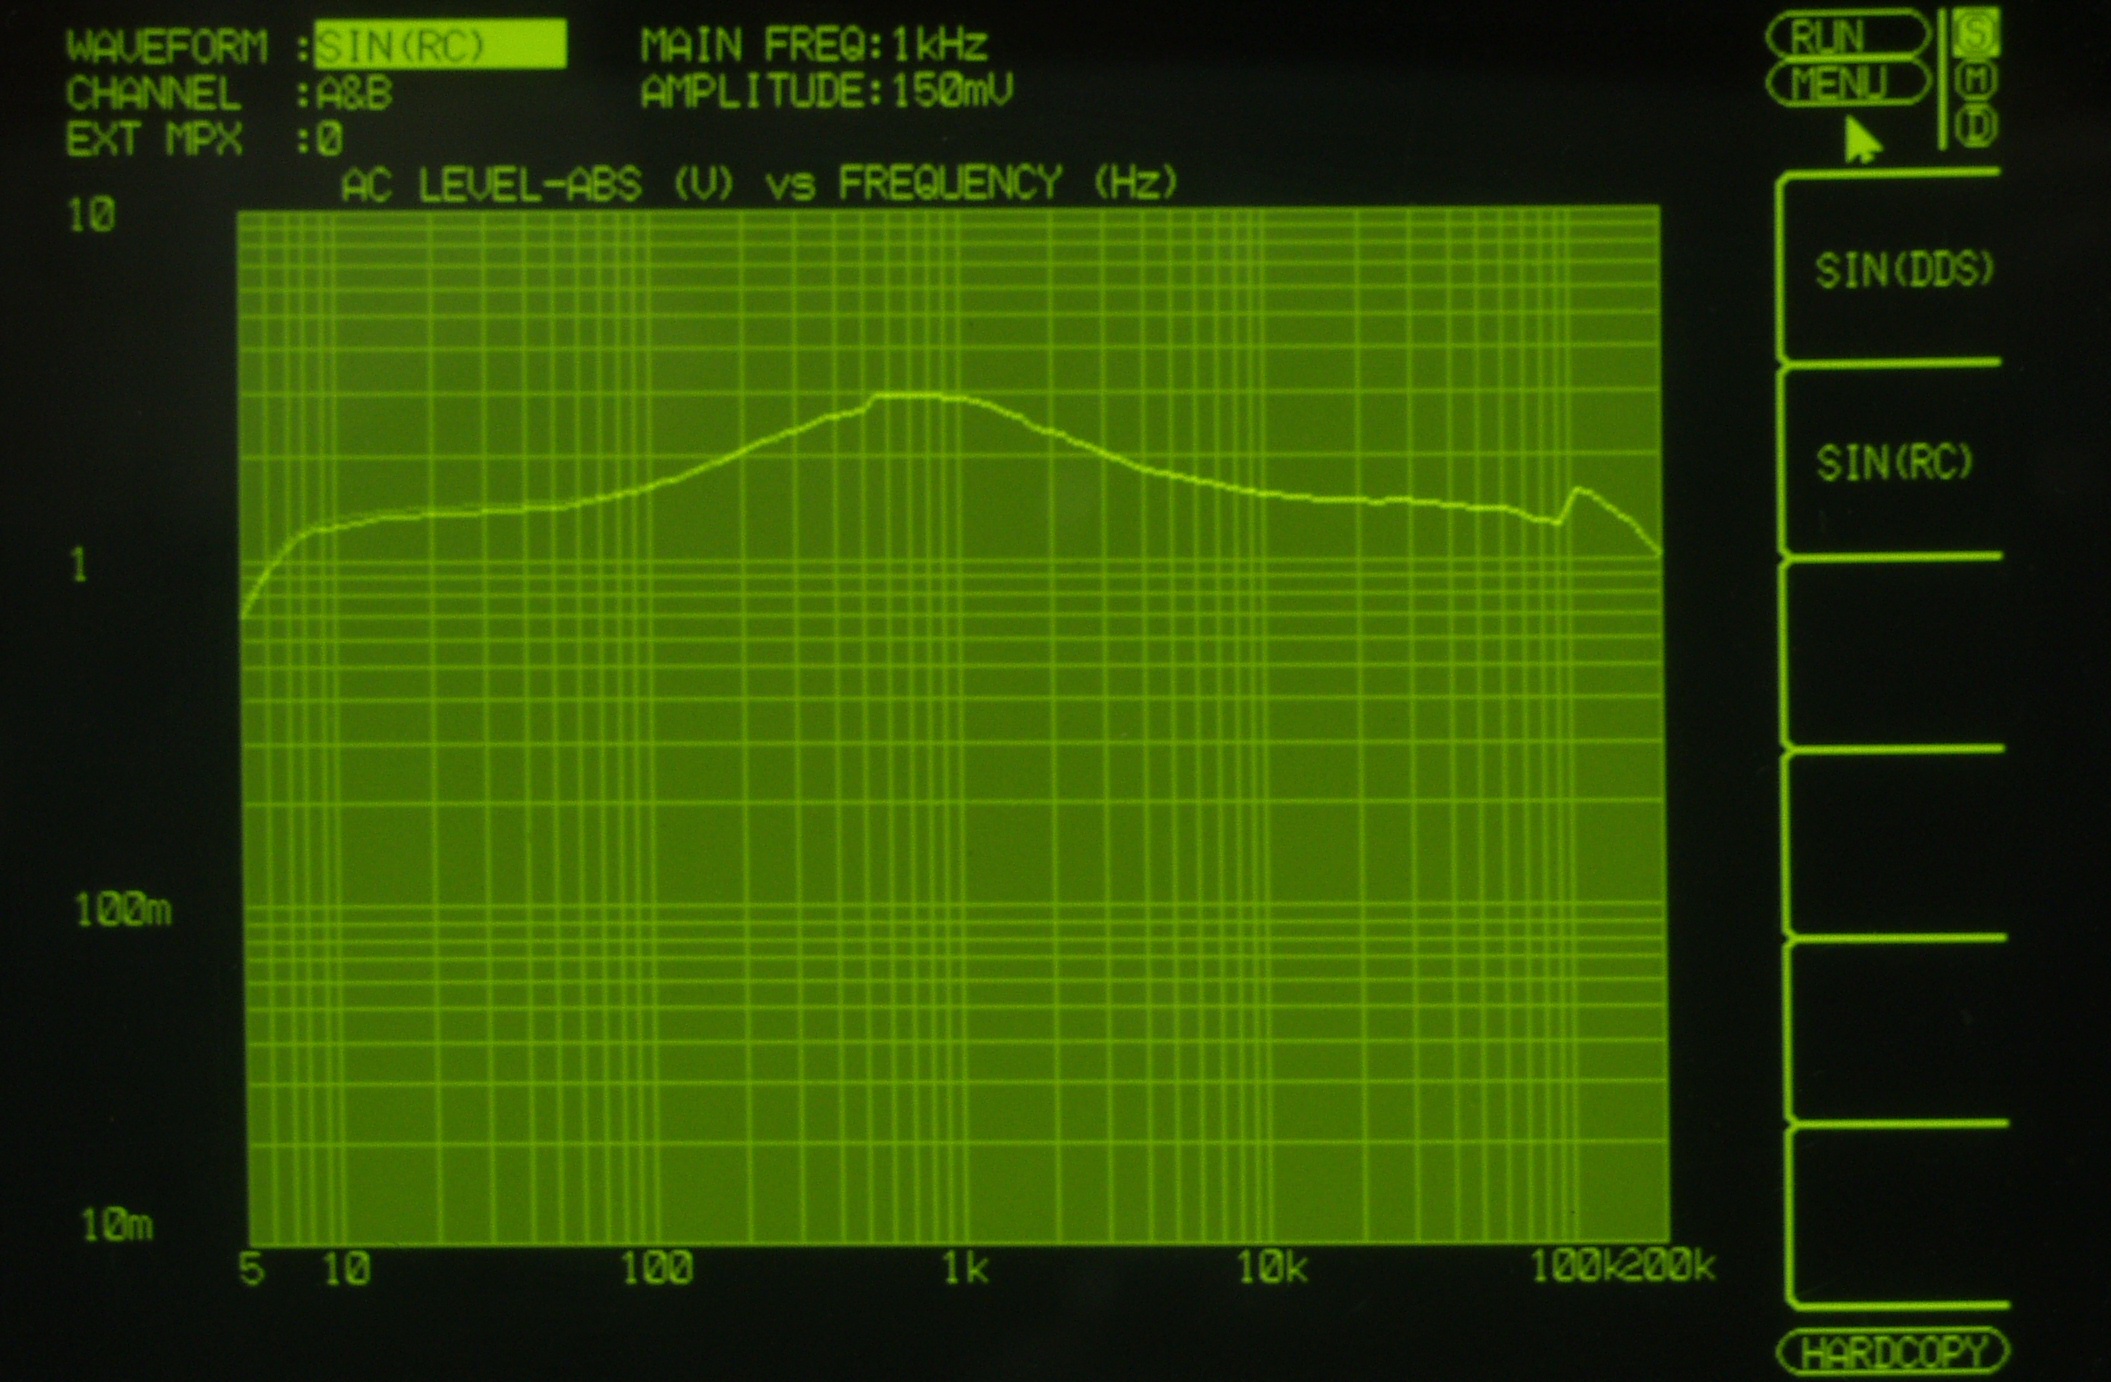
Task: Choose the SIN(RC) softkey option
Action: point(1895,462)
